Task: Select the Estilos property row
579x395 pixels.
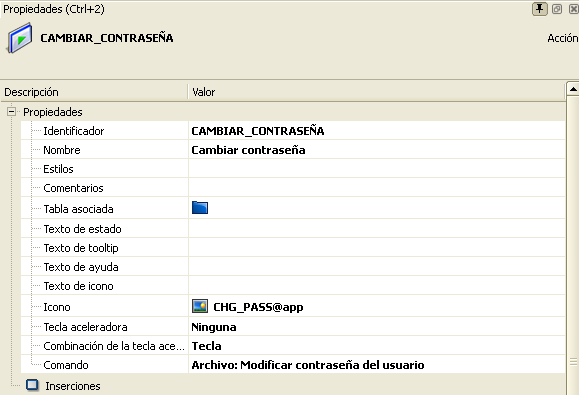Action: pos(293,169)
